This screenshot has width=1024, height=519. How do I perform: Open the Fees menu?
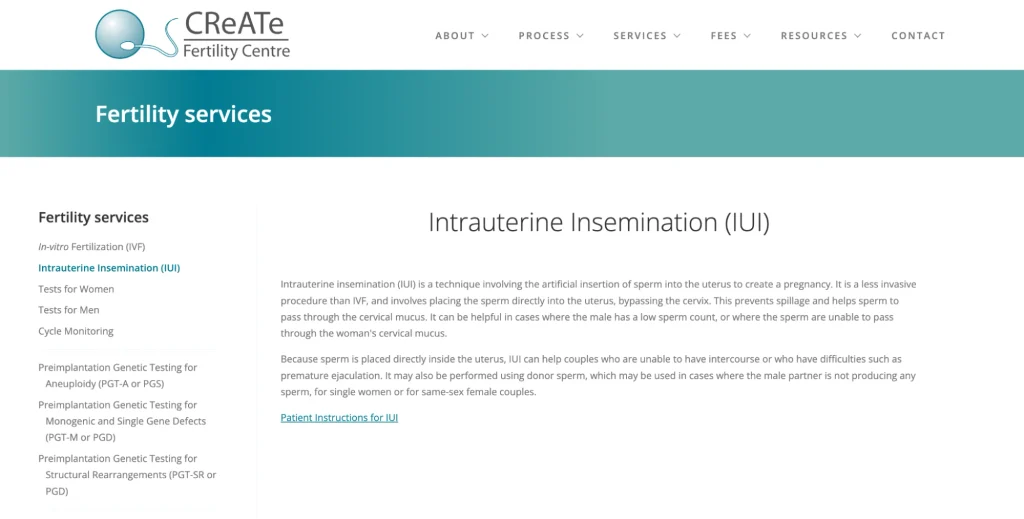coord(724,36)
